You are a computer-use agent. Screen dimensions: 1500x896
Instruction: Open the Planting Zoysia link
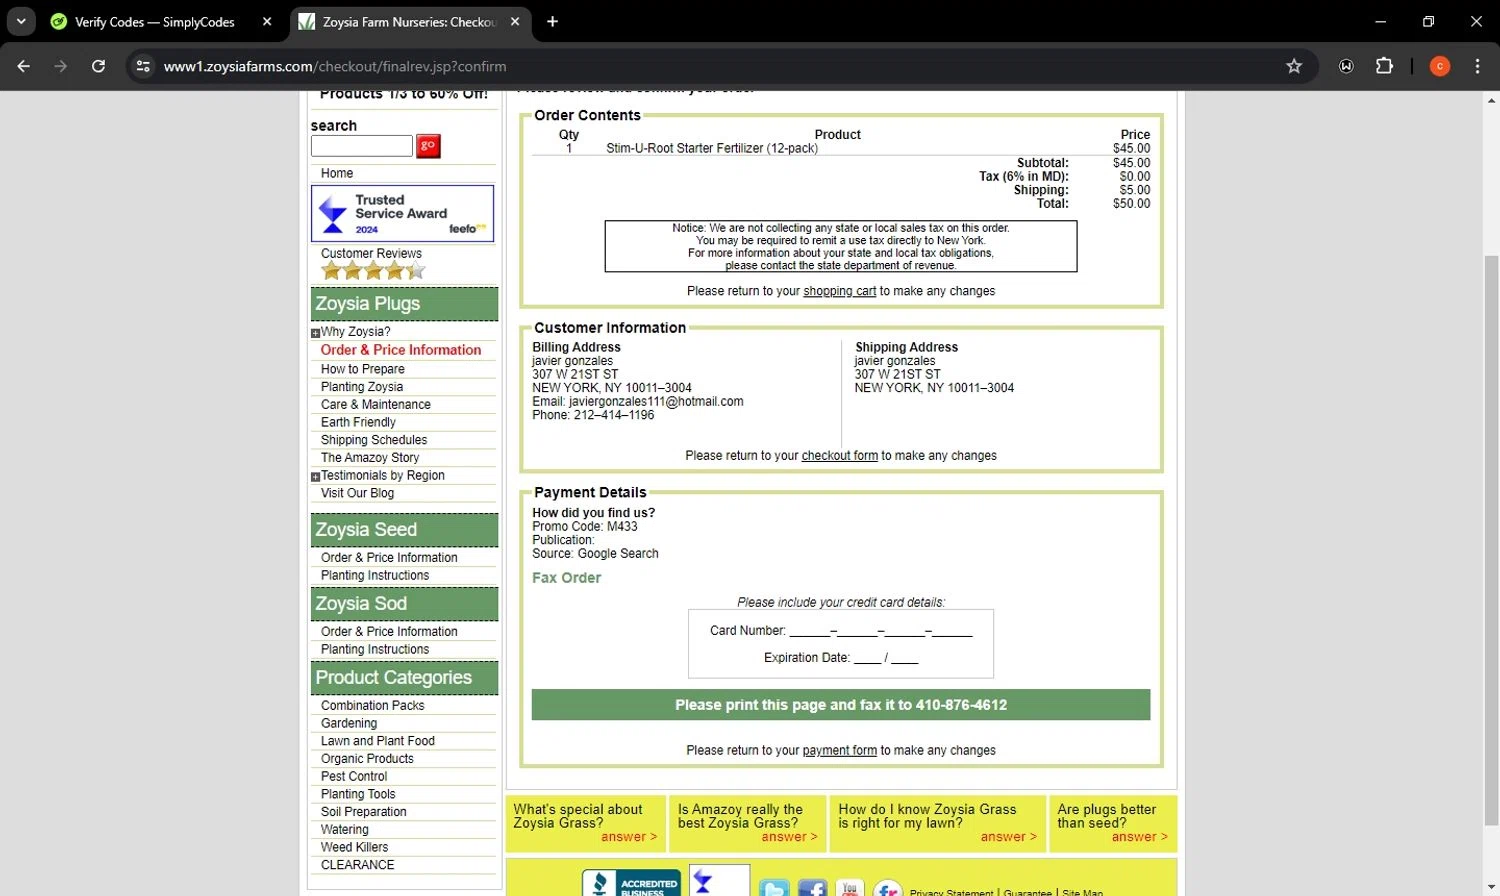click(362, 387)
